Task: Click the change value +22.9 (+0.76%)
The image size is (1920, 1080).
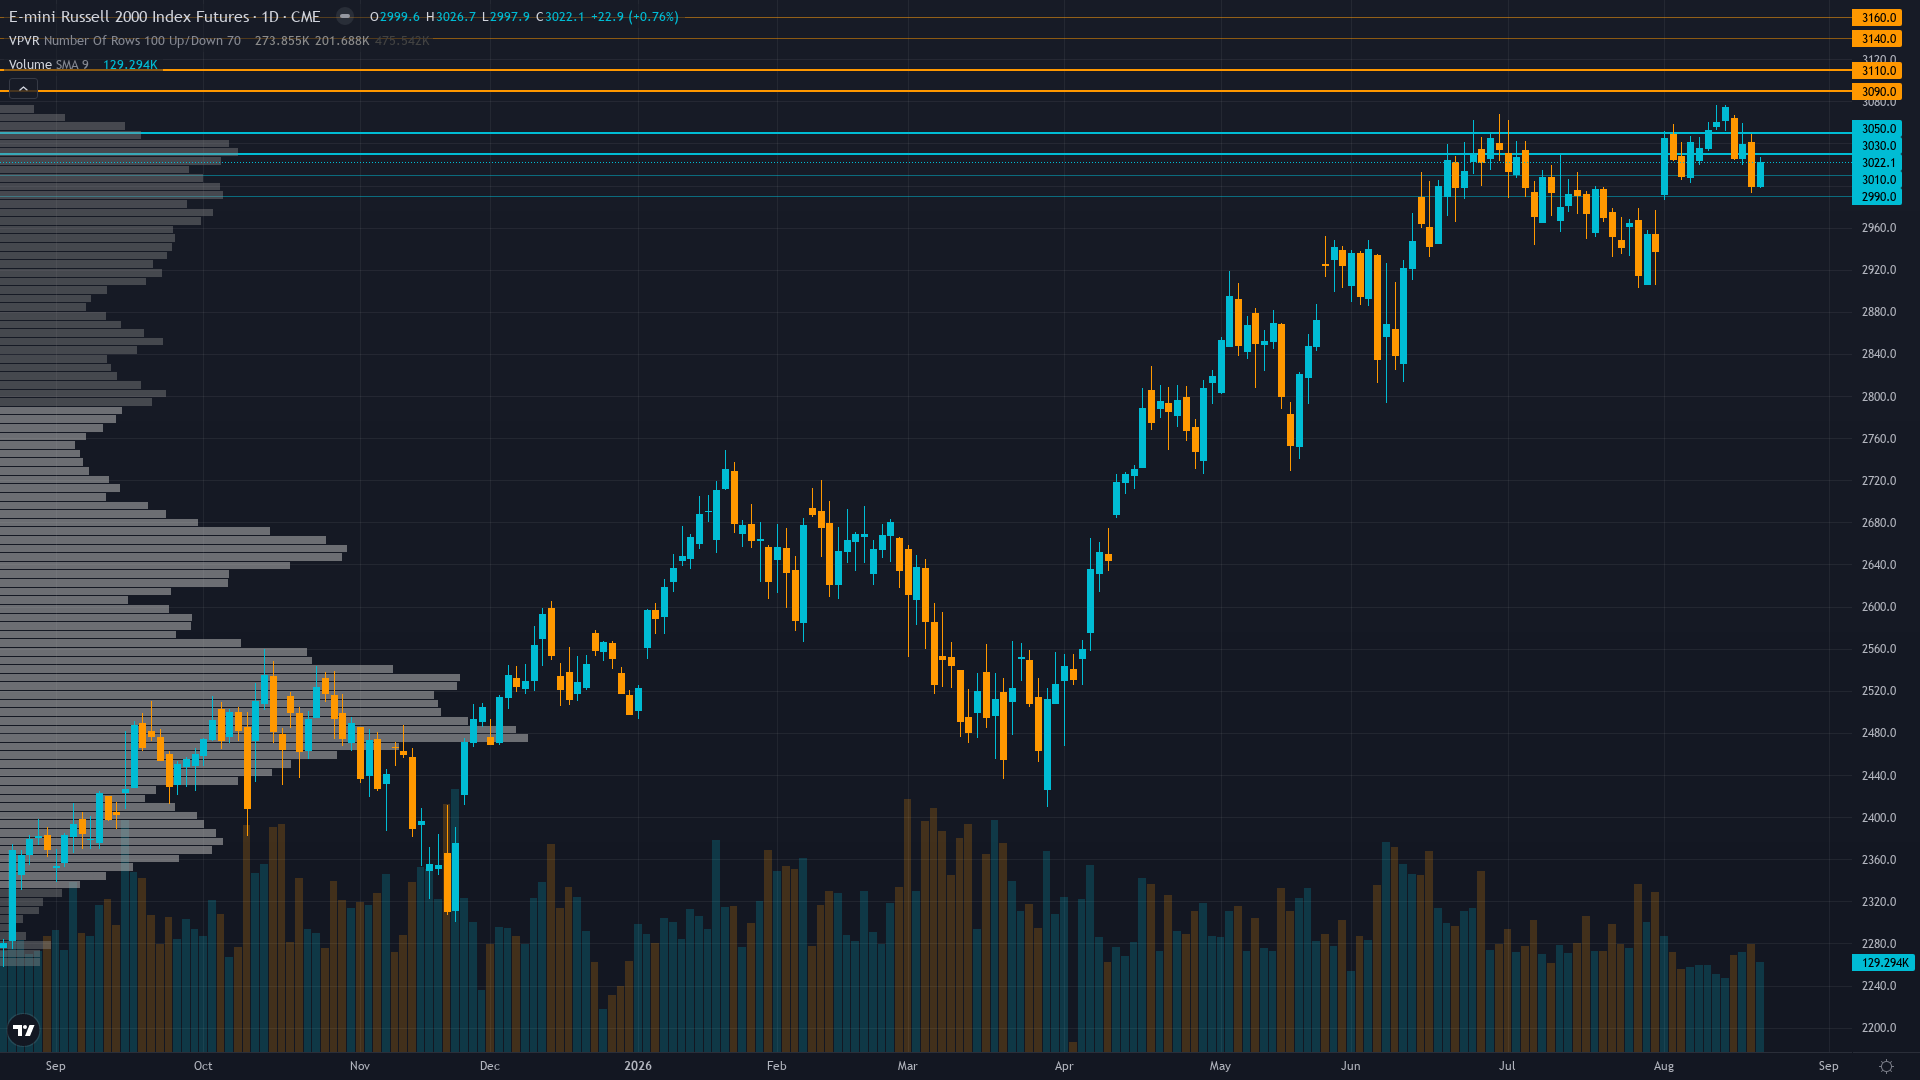Action: (x=635, y=17)
